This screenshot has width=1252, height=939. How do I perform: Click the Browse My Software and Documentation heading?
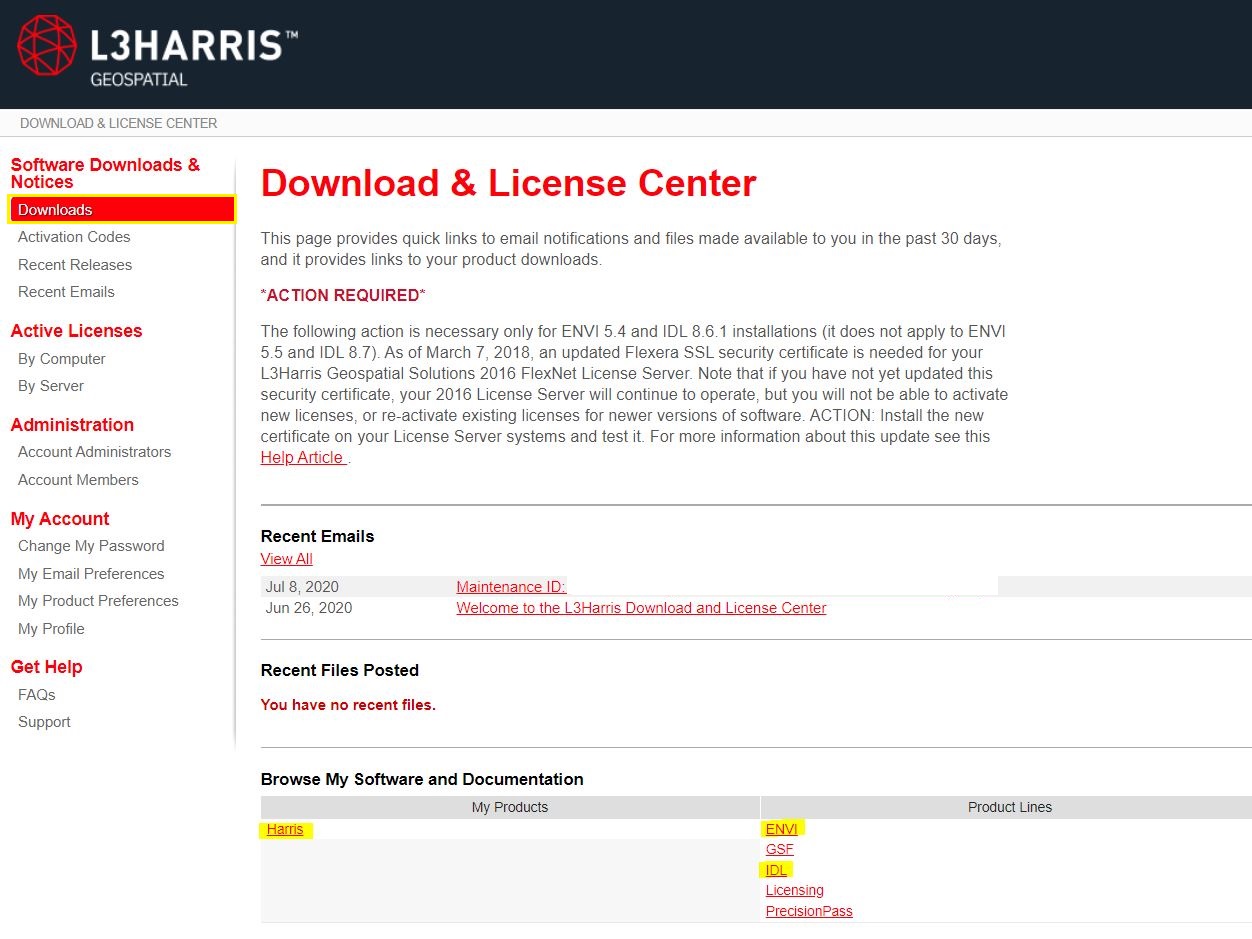[x=422, y=779]
